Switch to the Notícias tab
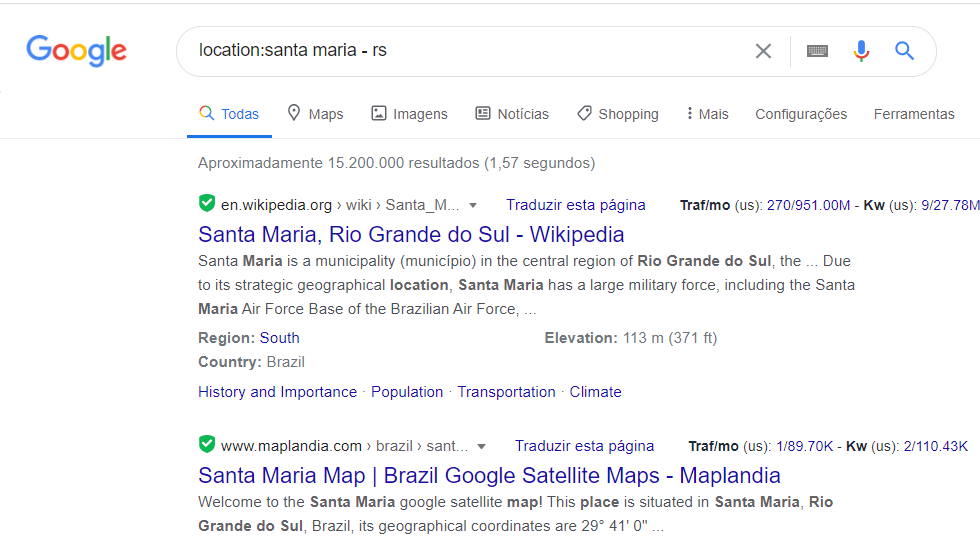The width and height of the screenshot is (980, 557). [512, 114]
